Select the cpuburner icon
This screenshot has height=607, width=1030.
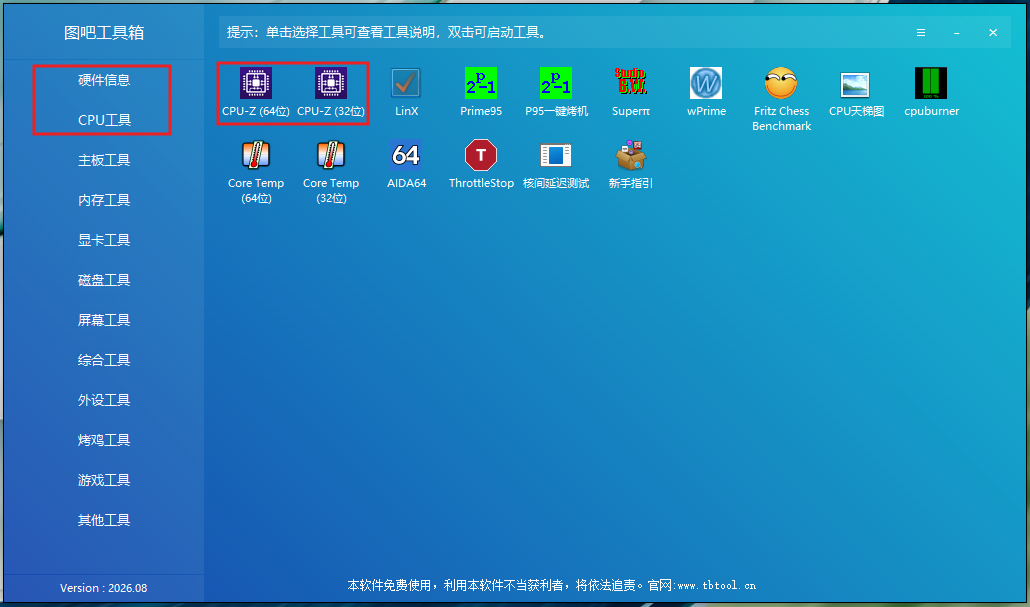coord(931,83)
